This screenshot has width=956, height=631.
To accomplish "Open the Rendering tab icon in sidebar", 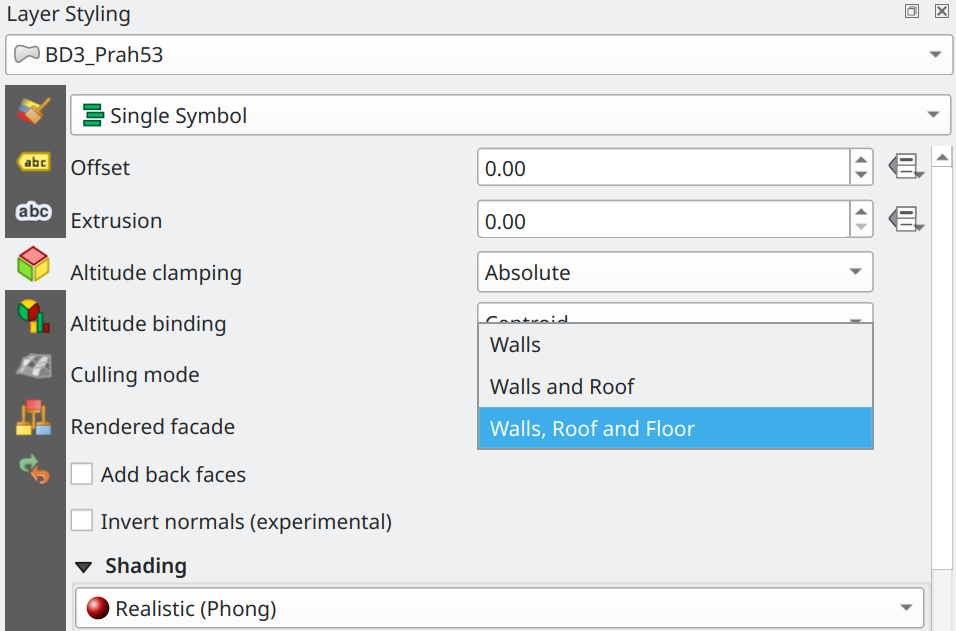I will coord(33,366).
